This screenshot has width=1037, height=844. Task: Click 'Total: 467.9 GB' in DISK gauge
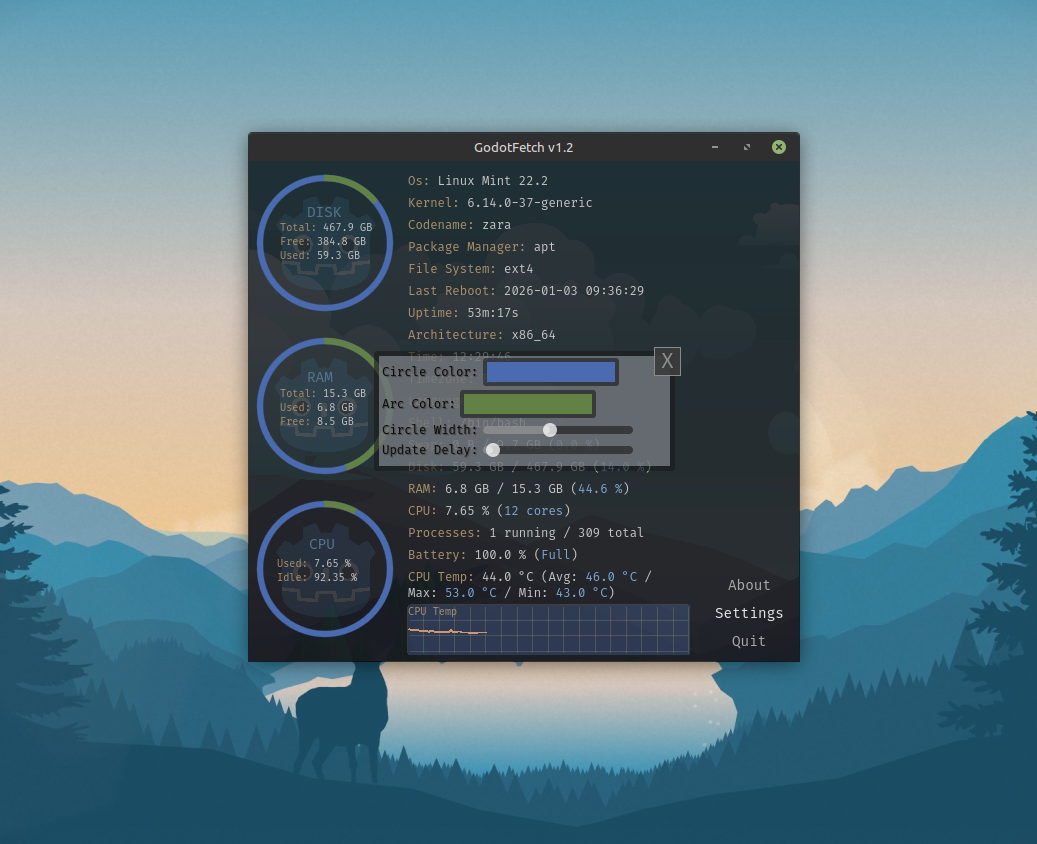click(326, 227)
